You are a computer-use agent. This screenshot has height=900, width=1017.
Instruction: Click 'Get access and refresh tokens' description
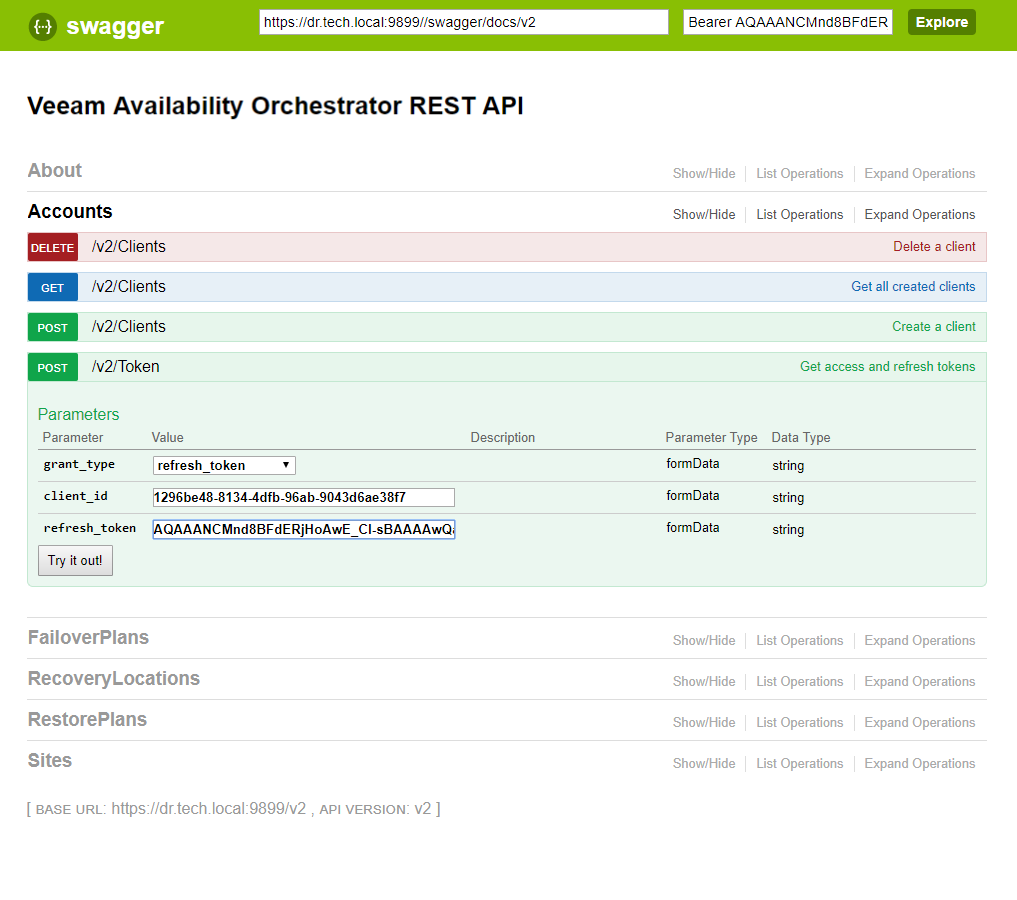(x=887, y=367)
